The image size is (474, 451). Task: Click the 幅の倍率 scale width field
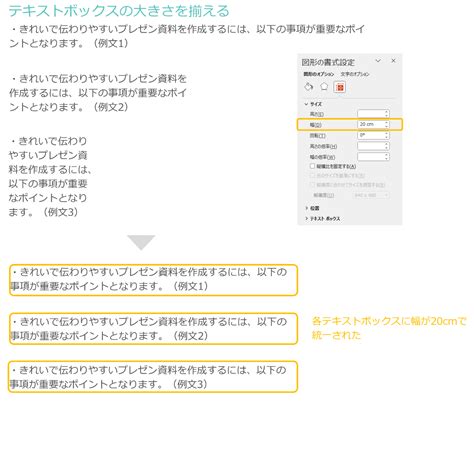(x=371, y=156)
